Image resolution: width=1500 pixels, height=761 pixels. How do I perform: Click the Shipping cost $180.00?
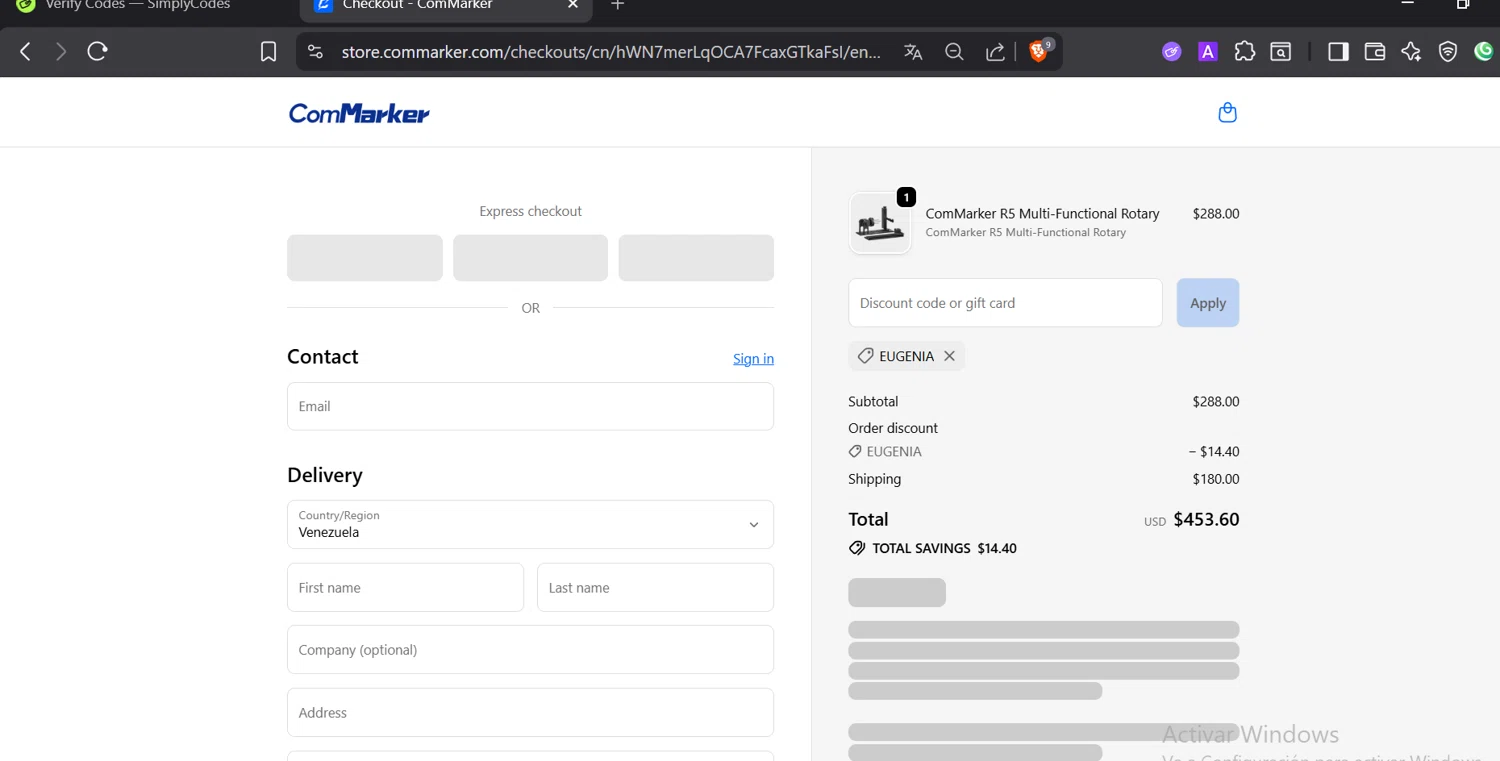tap(1216, 479)
